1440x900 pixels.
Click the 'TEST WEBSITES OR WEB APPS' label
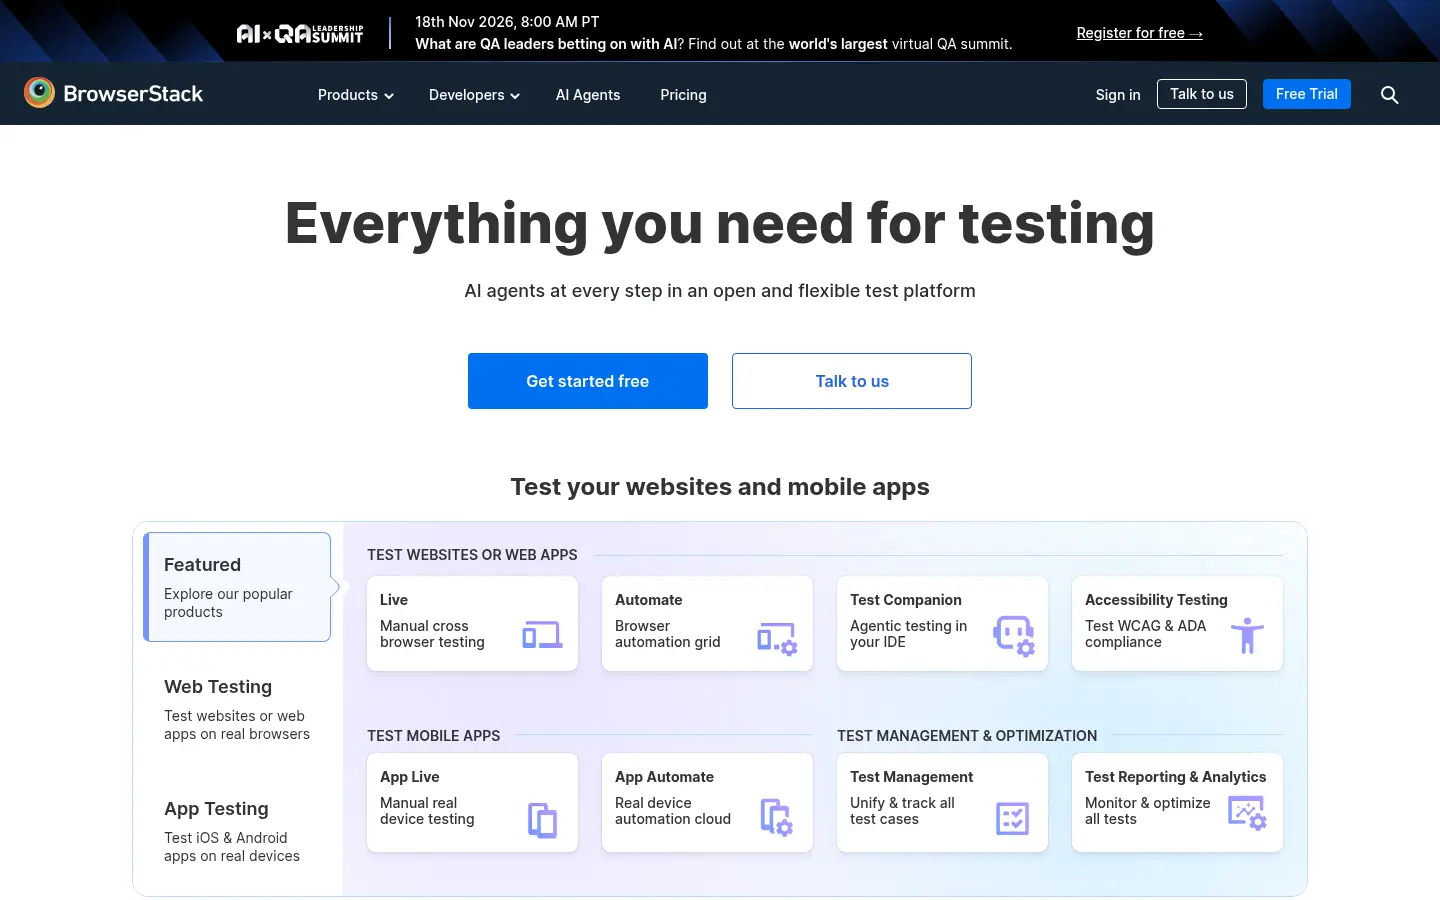tap(472, 555)
